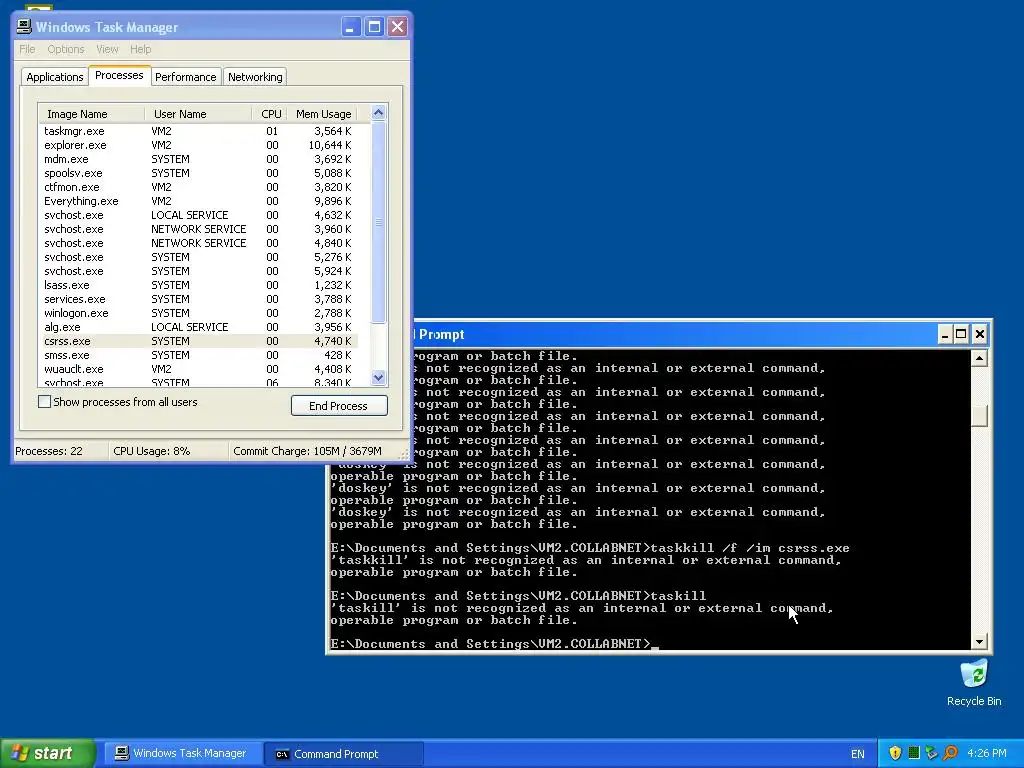The height and width of the screenshot is (768, 1024).
Task: Open the Start menu
Action: (48, 753)
